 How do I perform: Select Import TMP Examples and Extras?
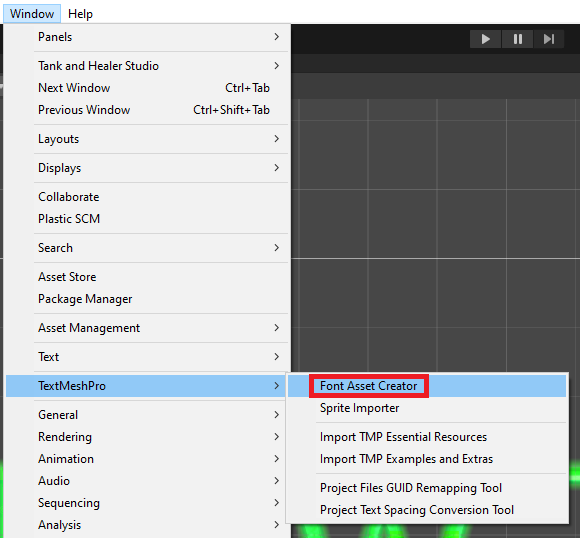[x=427, y=459]
